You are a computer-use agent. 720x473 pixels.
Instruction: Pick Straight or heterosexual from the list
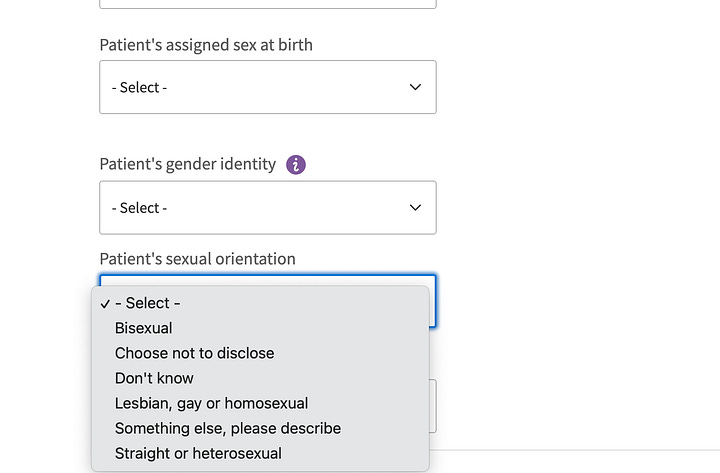[x=198, y=453]
